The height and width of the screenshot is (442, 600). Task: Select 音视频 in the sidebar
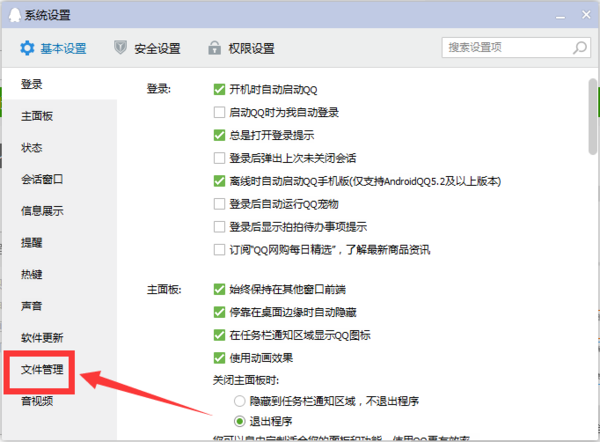(x=59, y=401)
